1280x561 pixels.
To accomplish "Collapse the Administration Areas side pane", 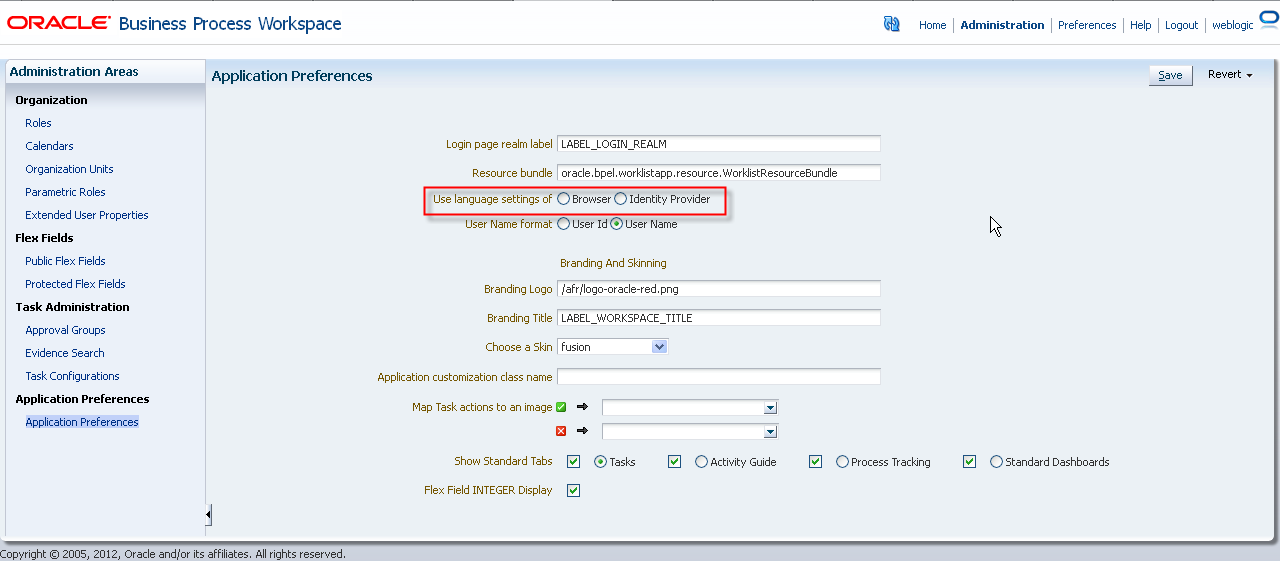I will pos(208,515).
